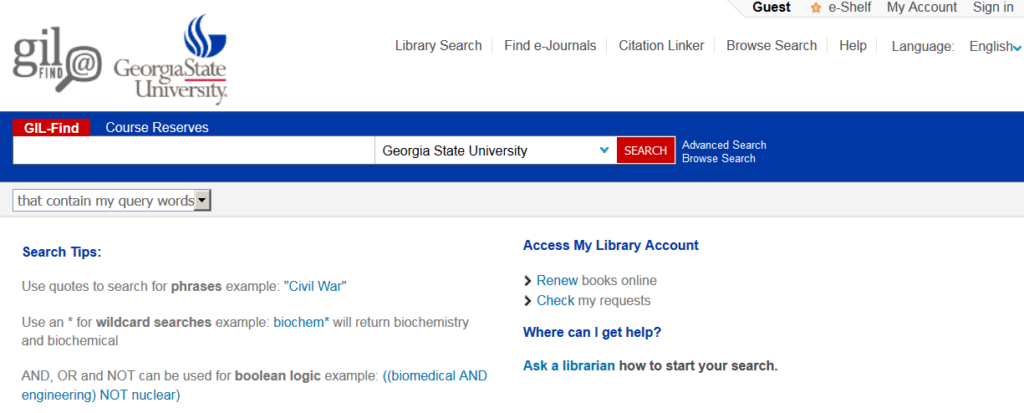Screen dimensions: 1024x413
Task: Click the Georgia State University logo
Action: click(171, 59)
